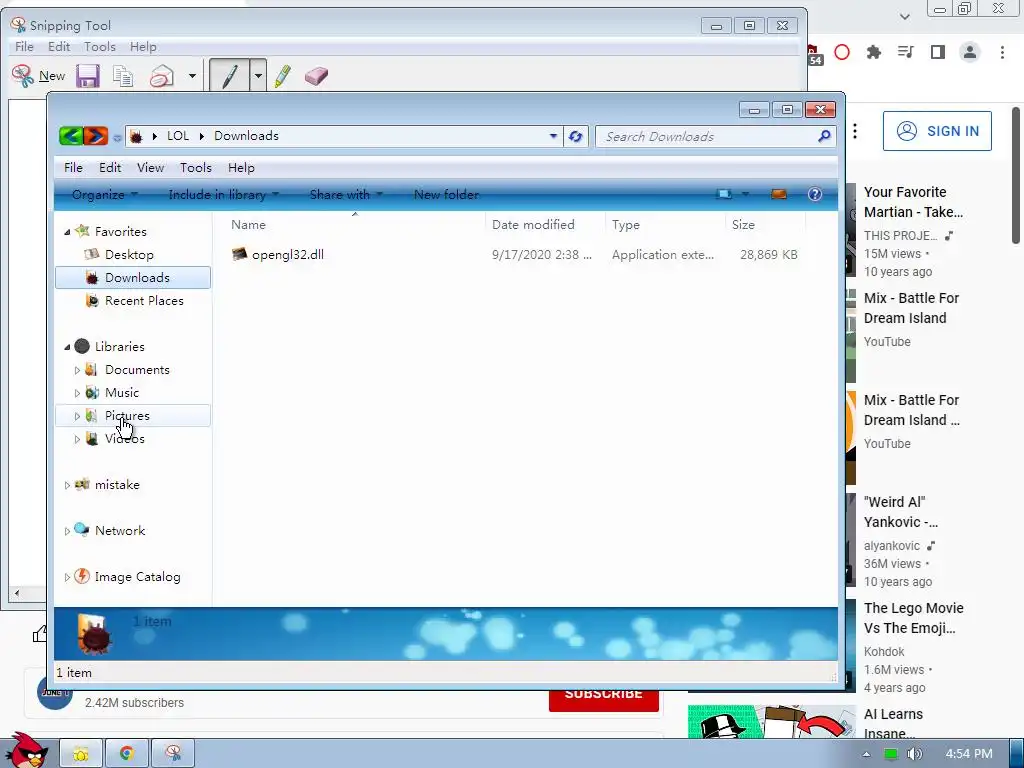Open Chrome extensions puzzle icon

pyautogui.click(x=873, y=52)
